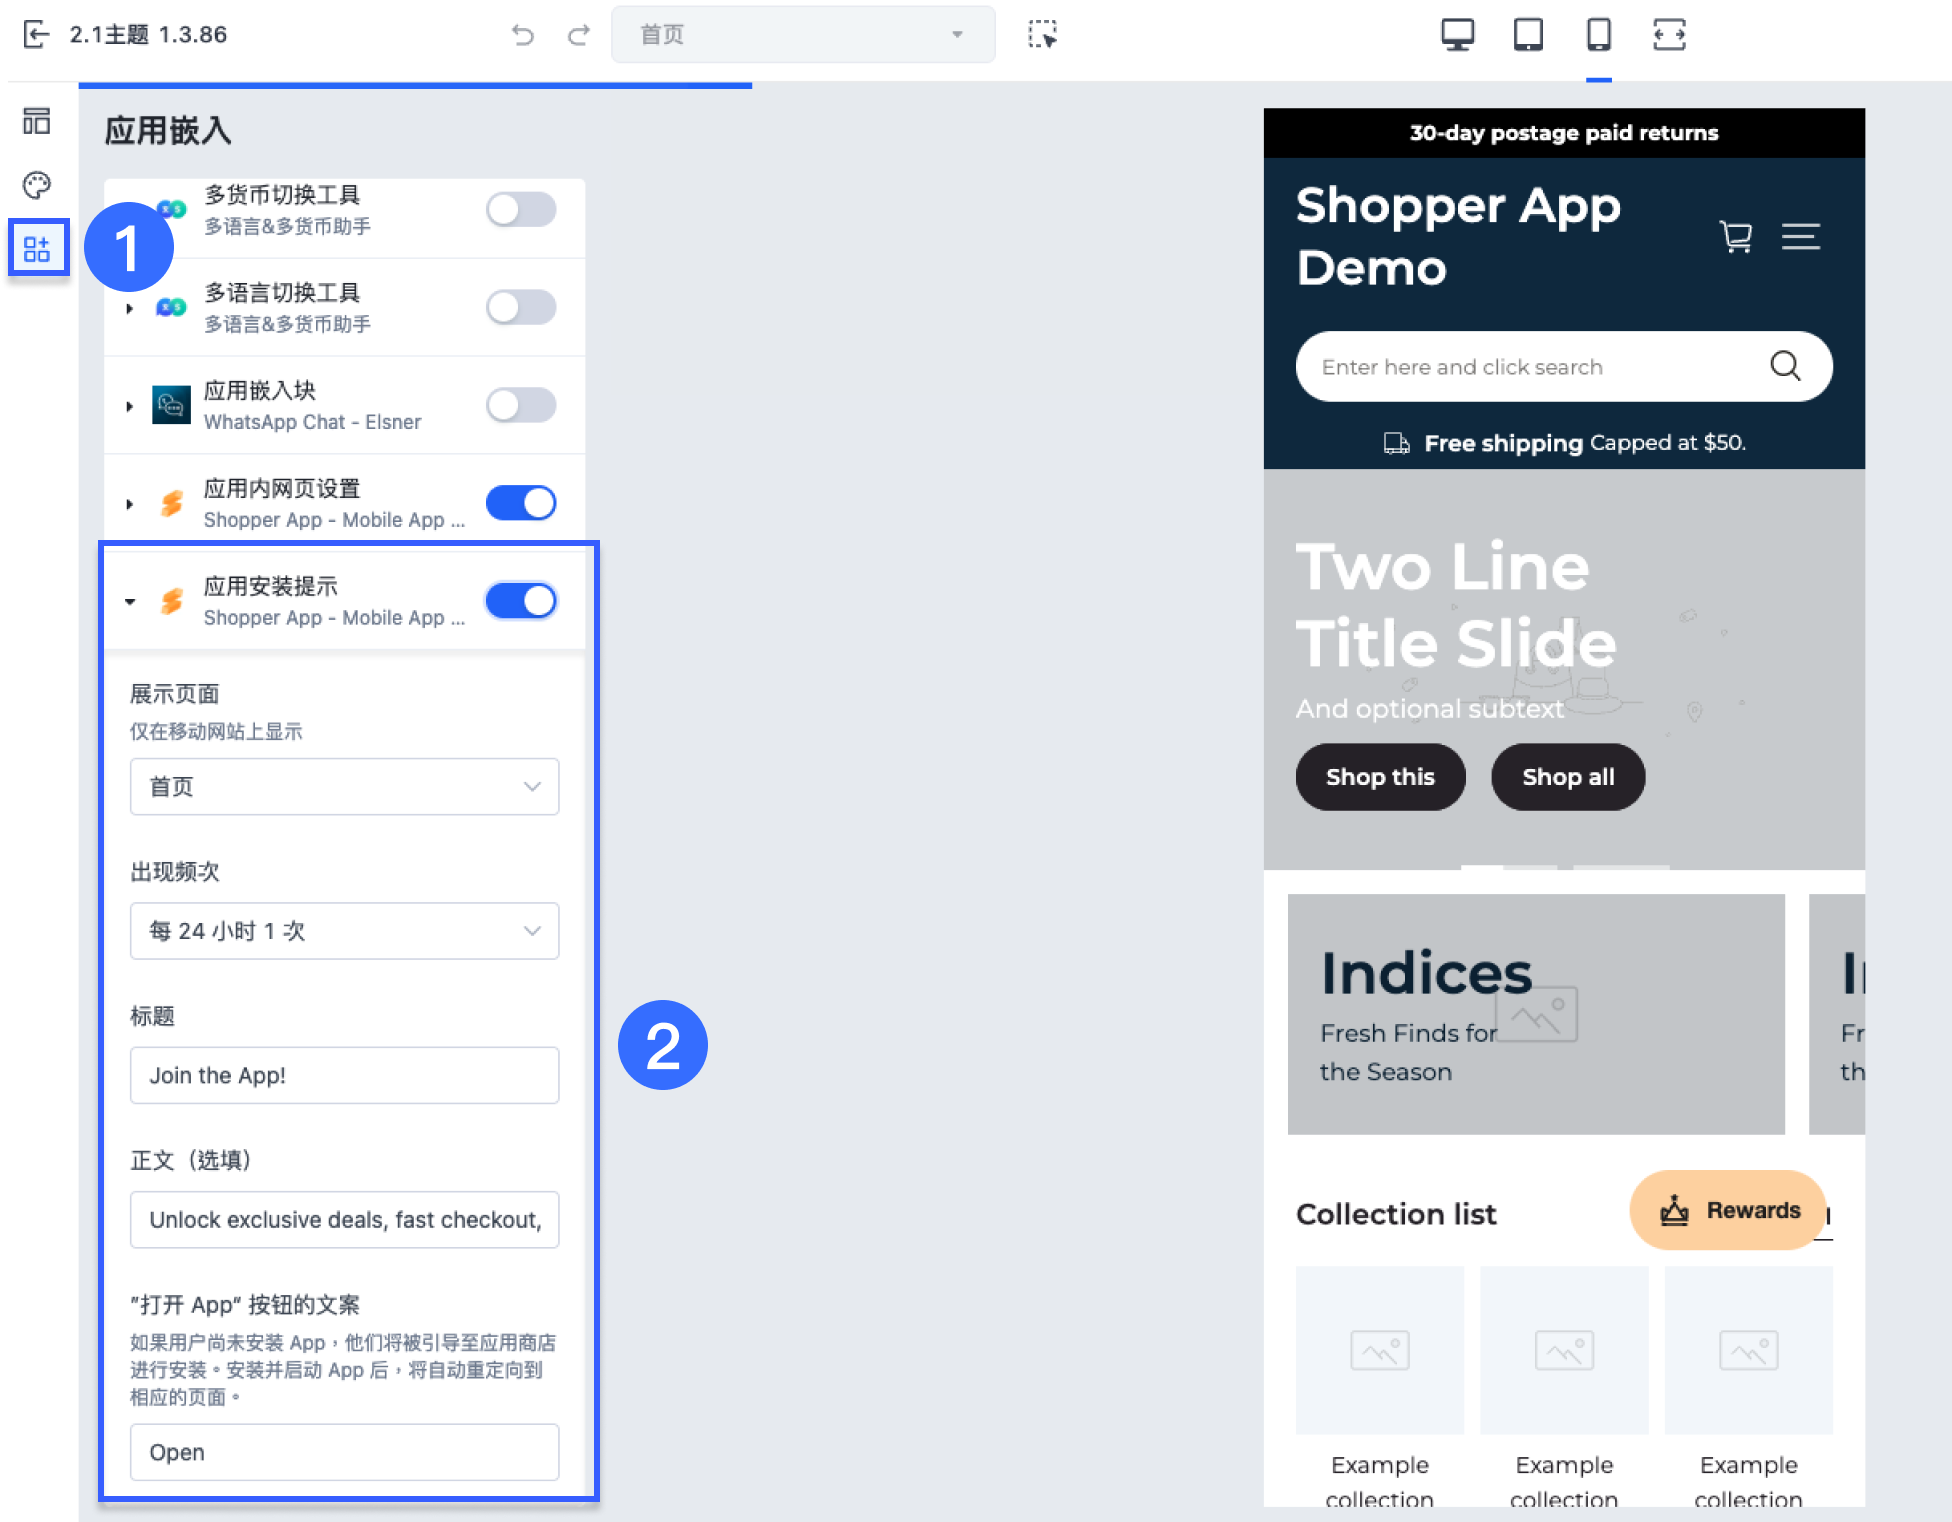Click the Indices promo card
The image size is (1952, 1522).
(1536, 1014)
